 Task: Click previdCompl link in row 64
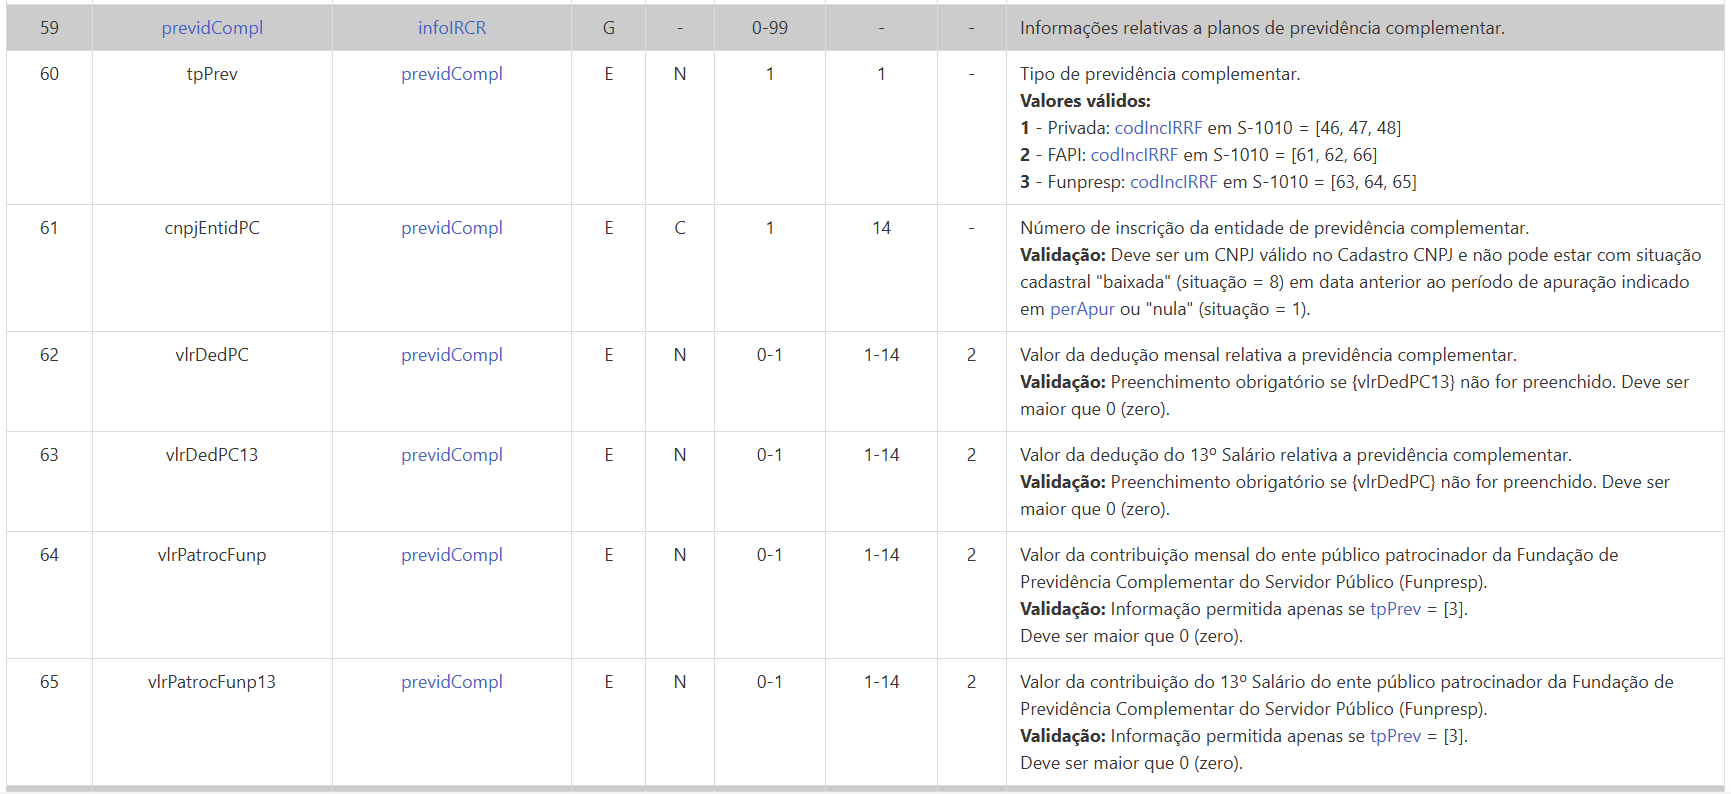(x=452, y=555)
